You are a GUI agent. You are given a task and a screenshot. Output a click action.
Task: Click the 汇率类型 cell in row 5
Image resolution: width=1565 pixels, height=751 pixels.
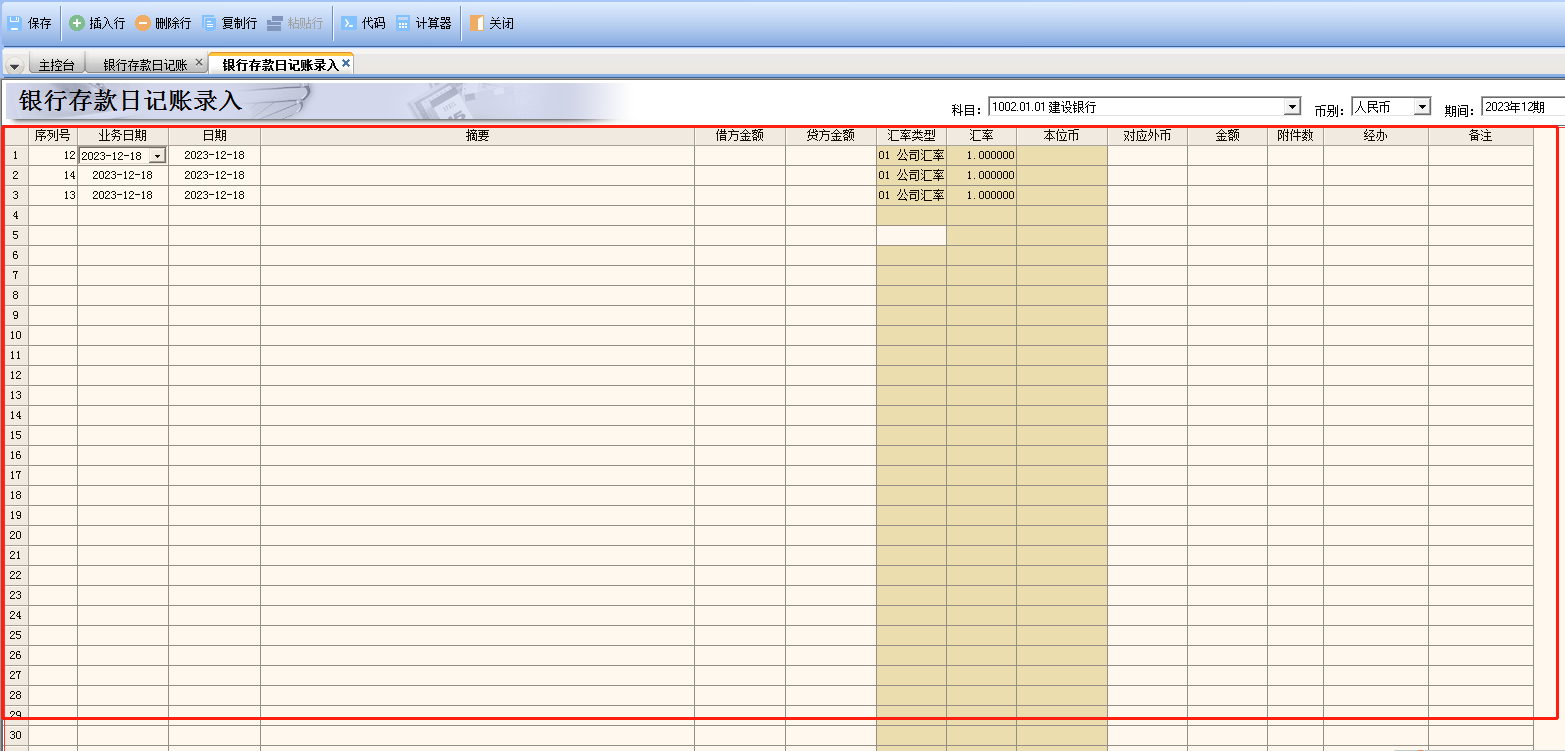click(x=911, y=236)
